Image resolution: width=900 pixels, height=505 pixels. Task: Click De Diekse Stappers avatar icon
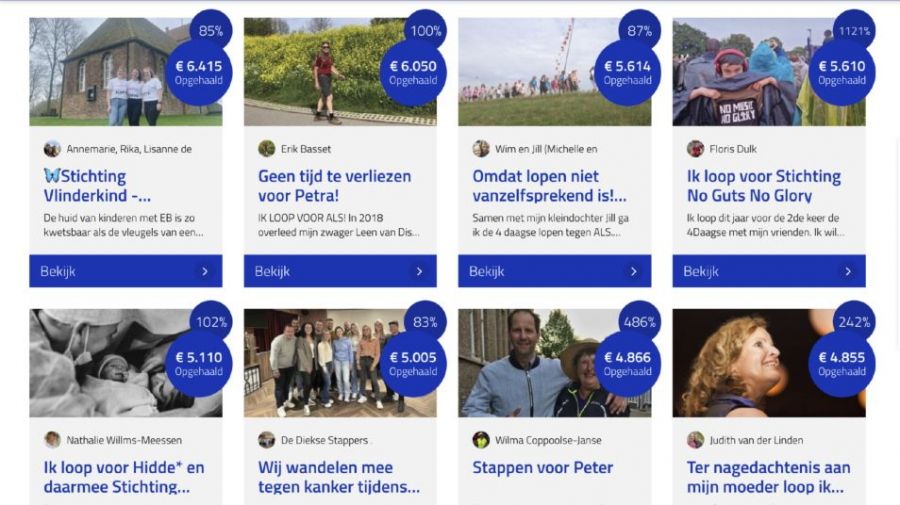pyautogui.click(x=266, y=440)
